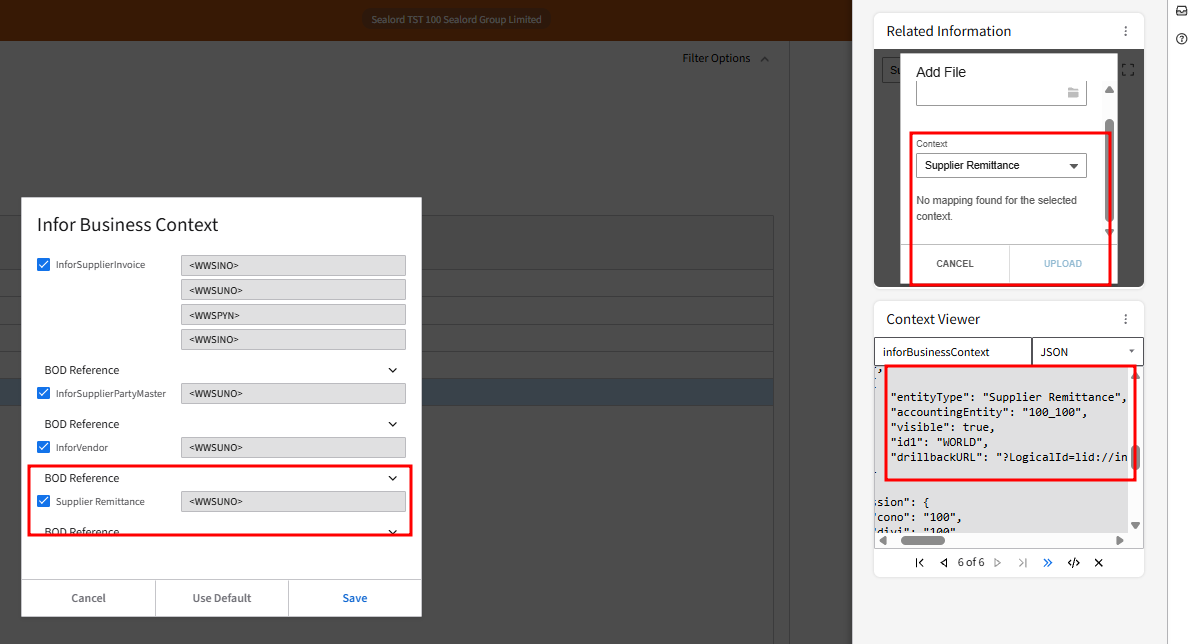The width and height of the screenshot is (1192, 644).
Task: Click the Infor Business Context dialog title
Action: [x=128, y=225]
